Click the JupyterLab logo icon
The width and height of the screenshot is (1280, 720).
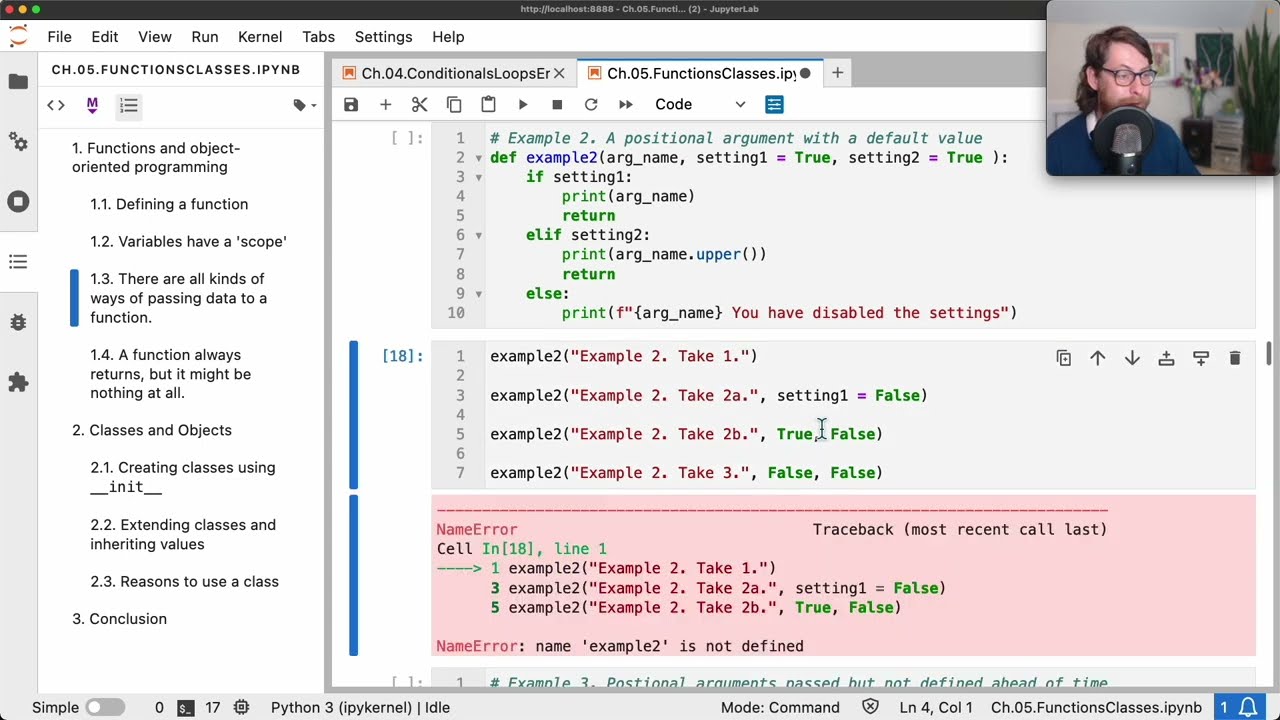[x=18, y=37]
